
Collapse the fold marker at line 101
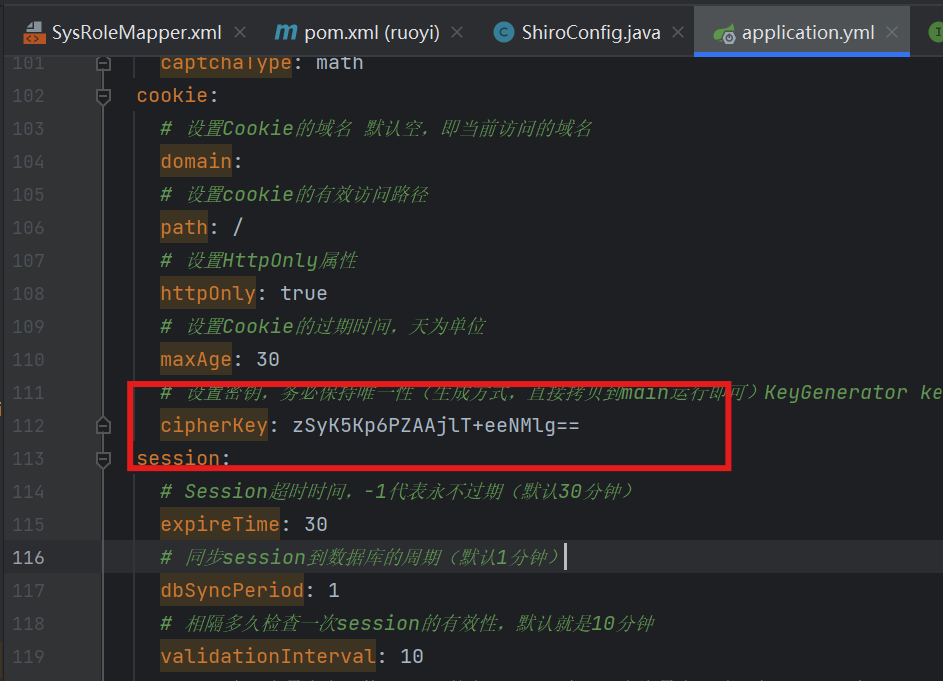[103, 63]
